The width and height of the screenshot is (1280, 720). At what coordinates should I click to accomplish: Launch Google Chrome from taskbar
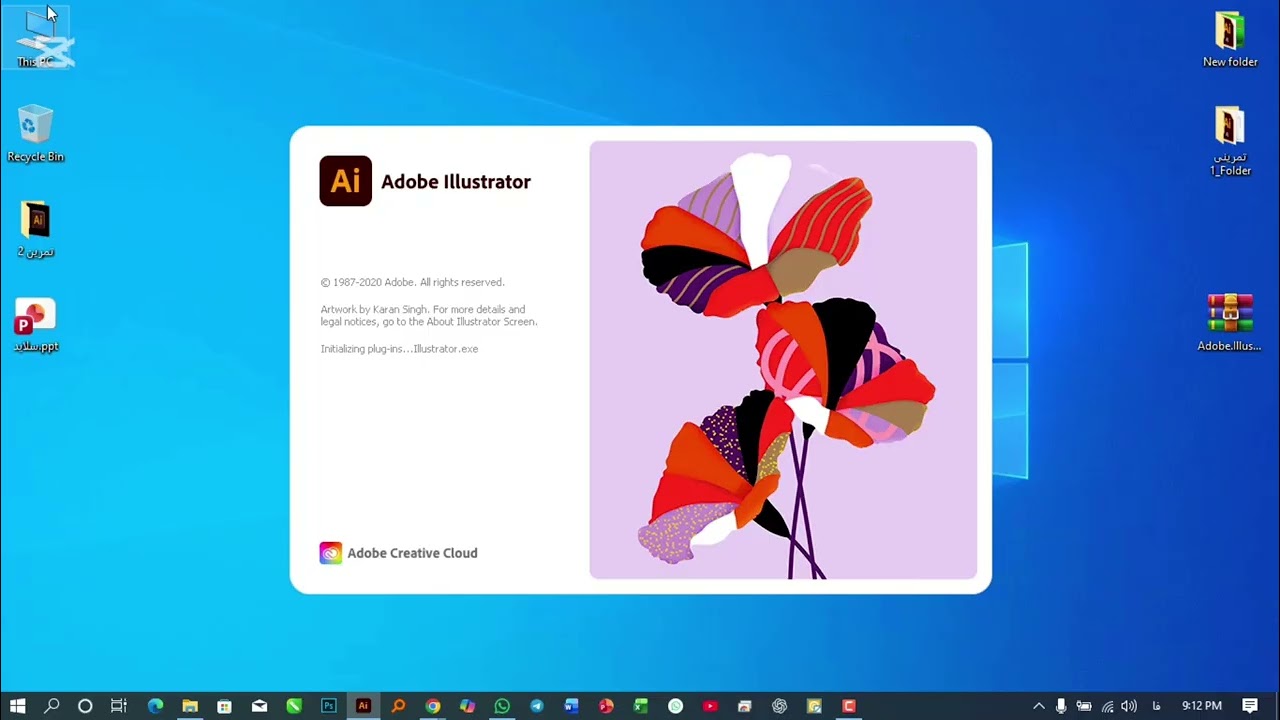432,706
